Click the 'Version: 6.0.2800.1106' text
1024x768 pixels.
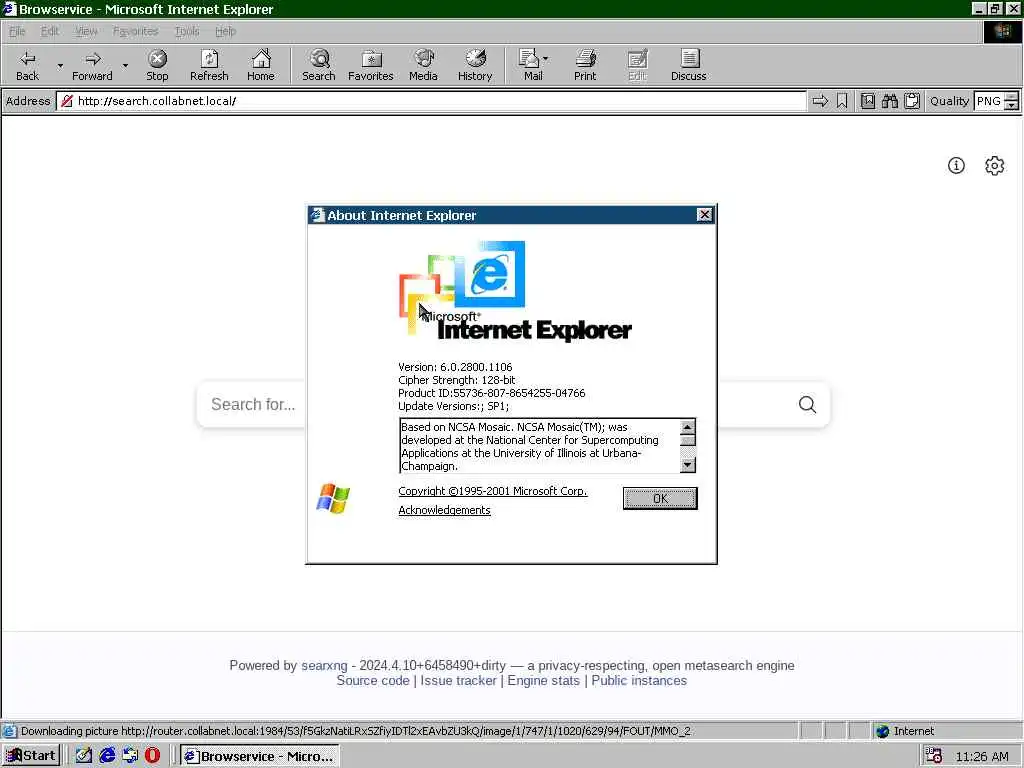tap(455, 367)
